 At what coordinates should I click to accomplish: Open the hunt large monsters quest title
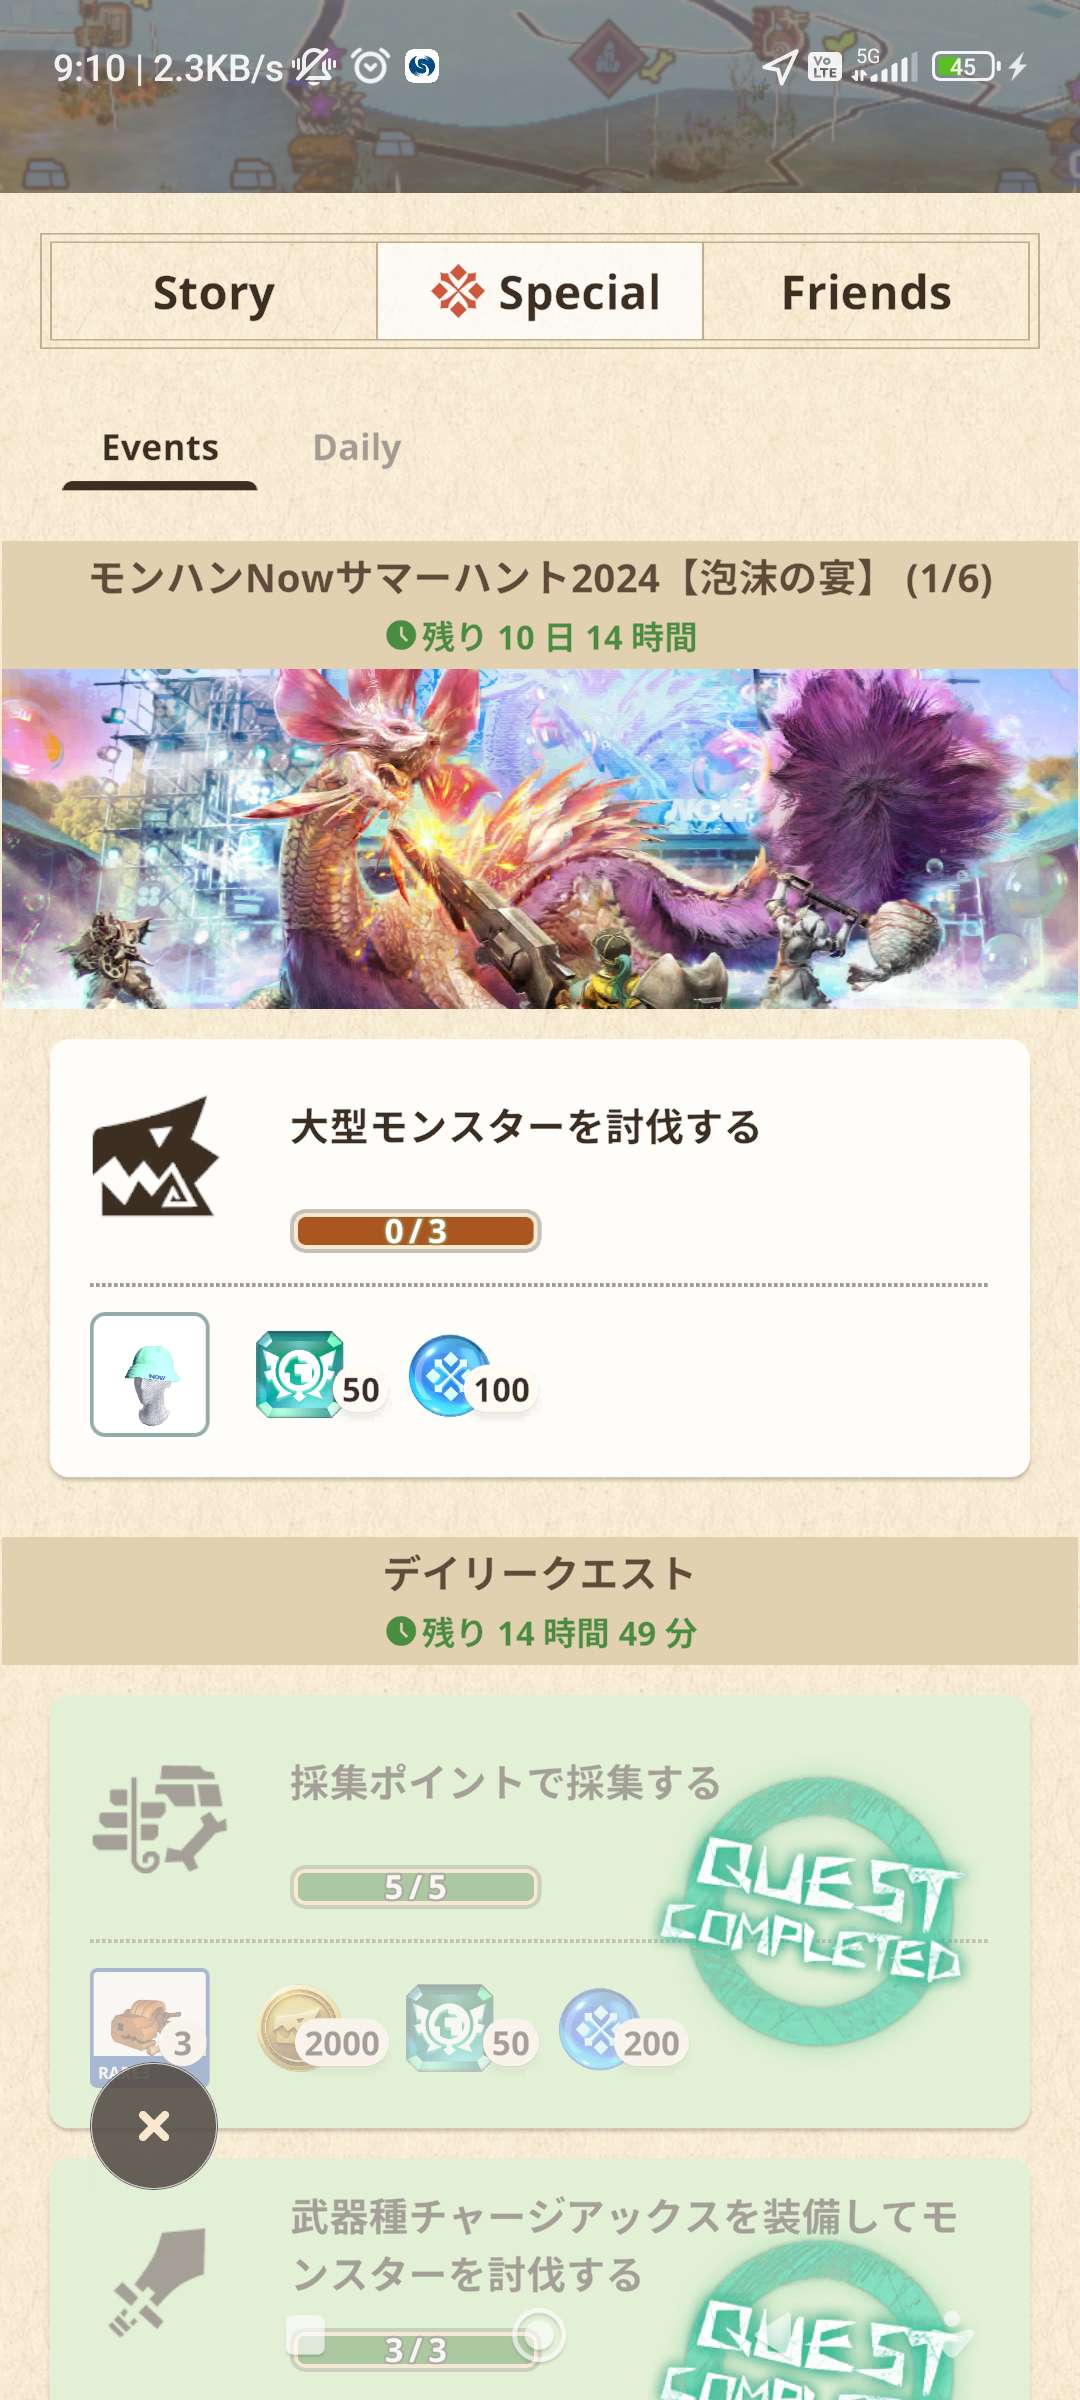tap(526, 1127)
